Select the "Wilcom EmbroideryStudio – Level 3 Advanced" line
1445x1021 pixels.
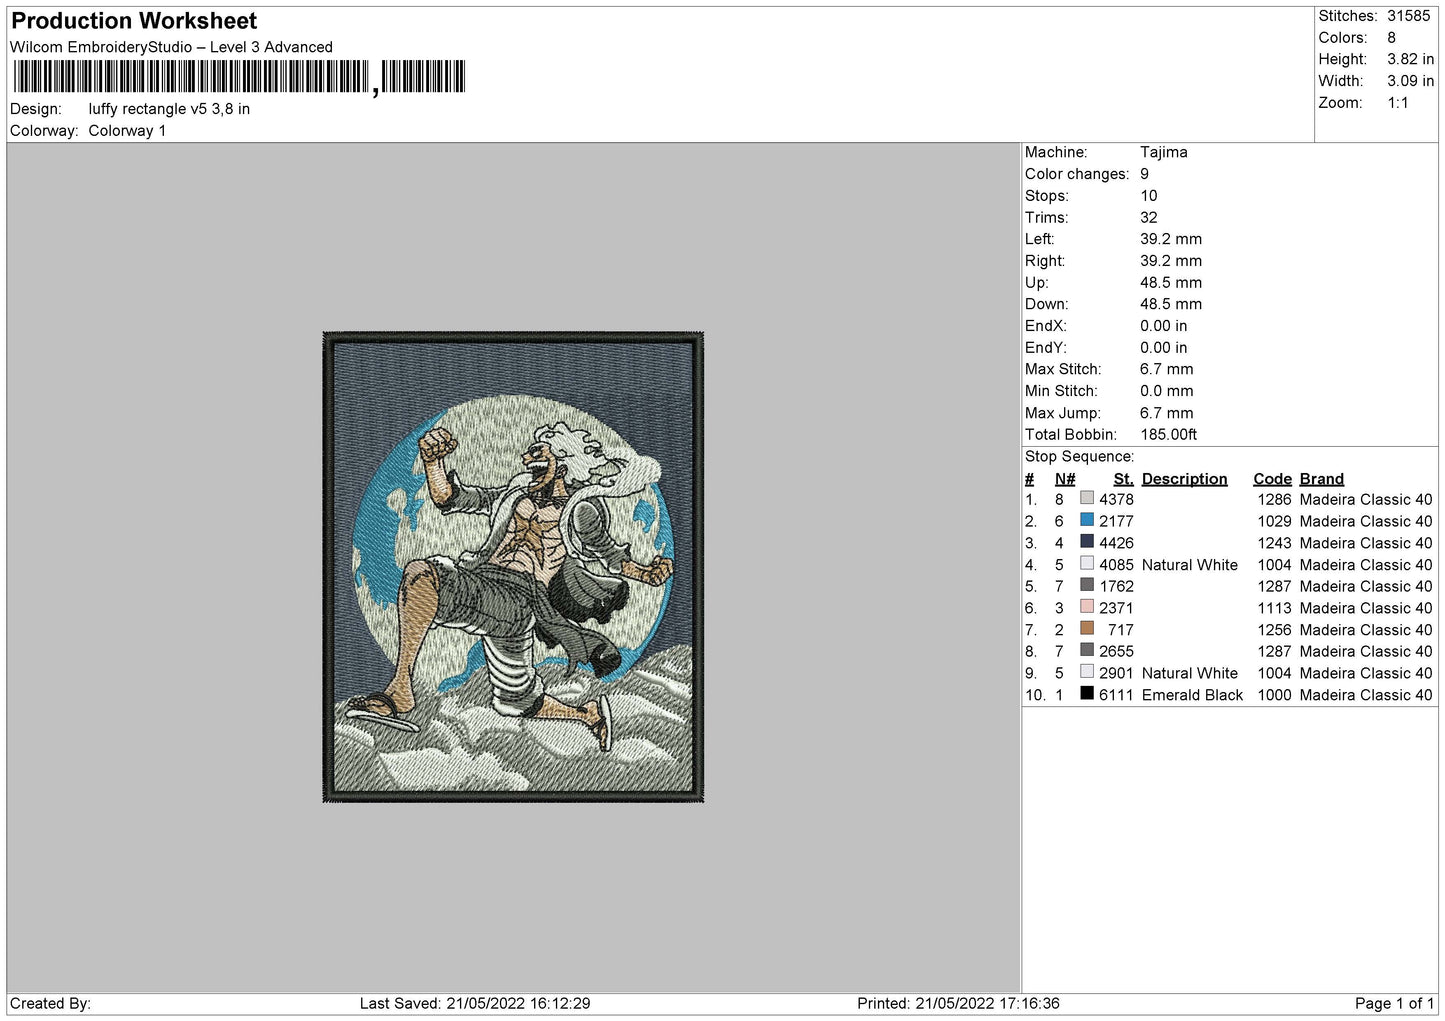(171, 47)
